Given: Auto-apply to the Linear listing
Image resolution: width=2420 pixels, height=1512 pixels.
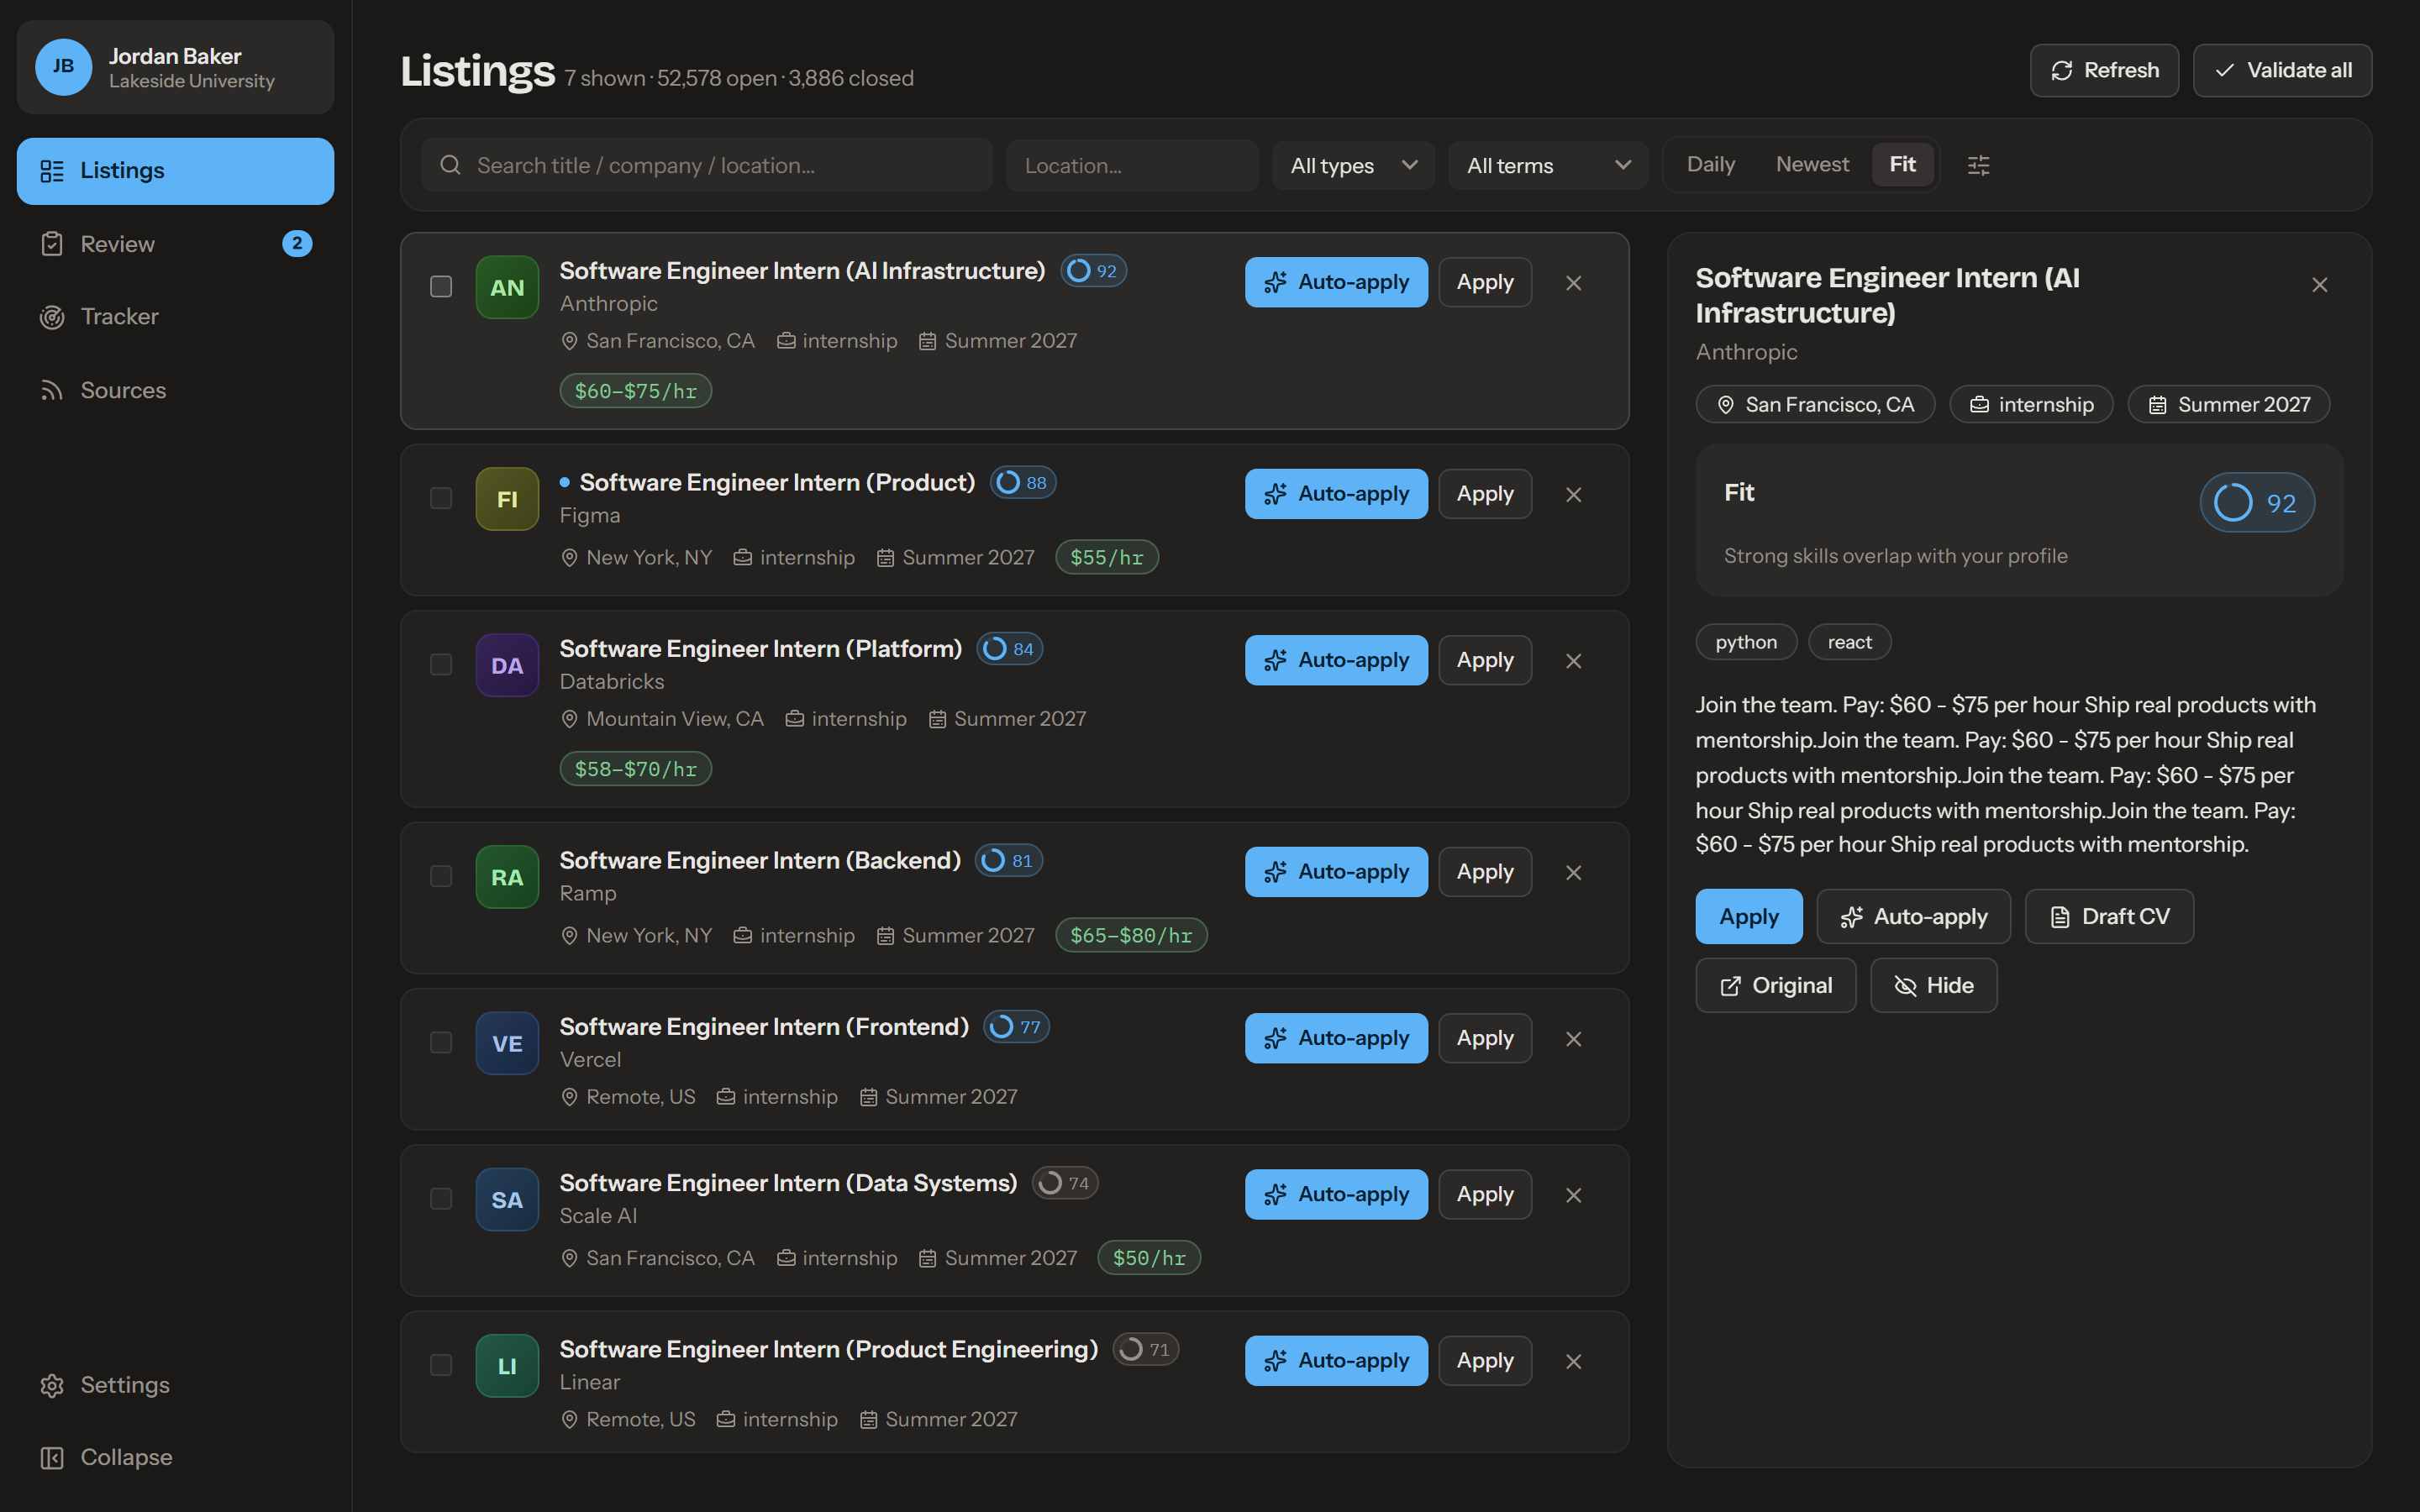Looking at the screenshot, I should (x=1336, y=1361).
